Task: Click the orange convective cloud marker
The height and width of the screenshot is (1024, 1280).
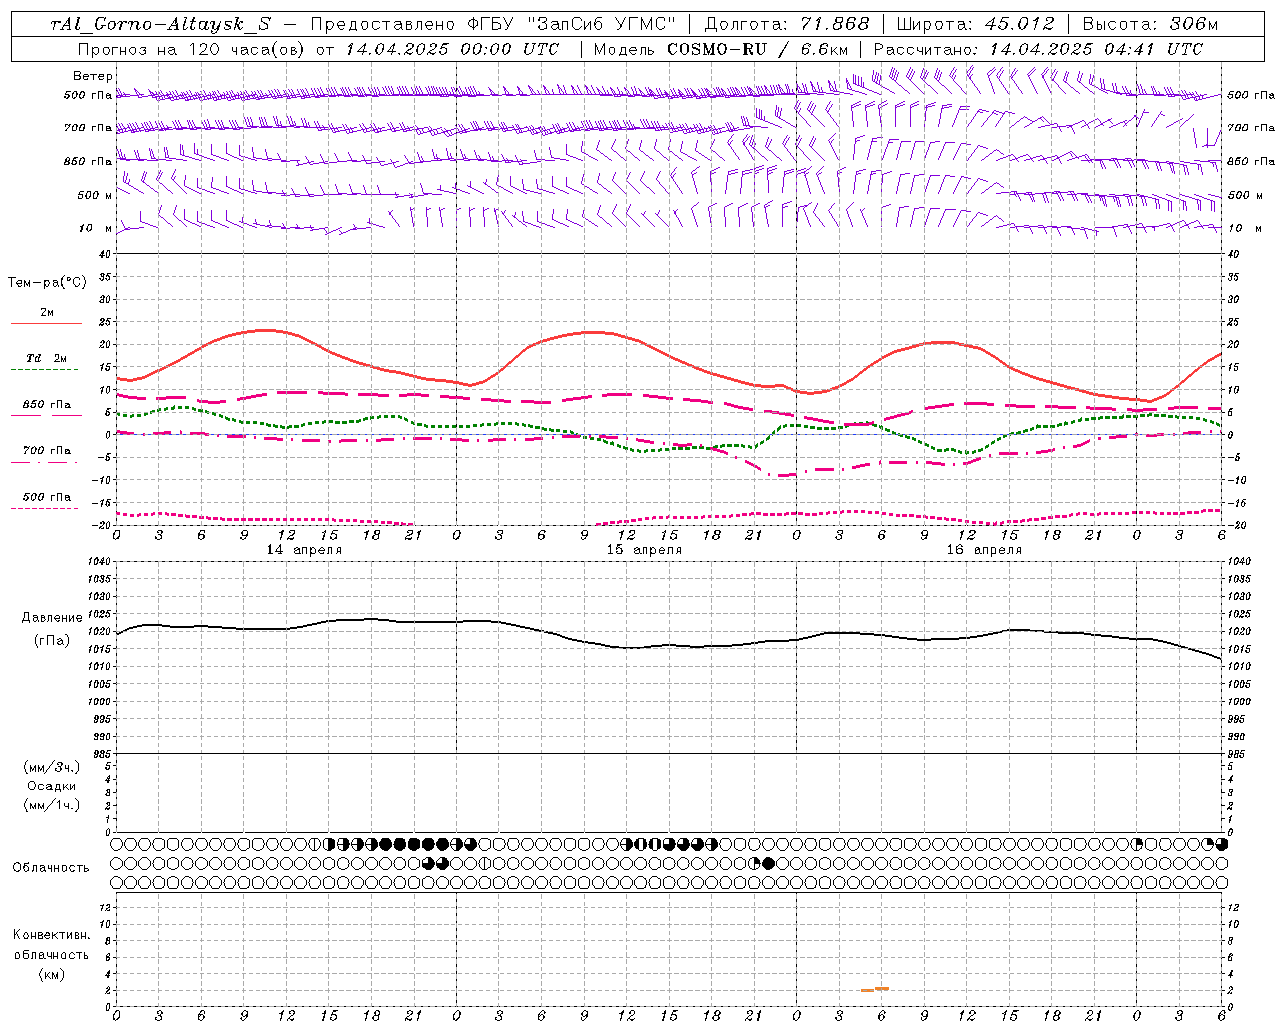Action: click(x=875, y=989)
